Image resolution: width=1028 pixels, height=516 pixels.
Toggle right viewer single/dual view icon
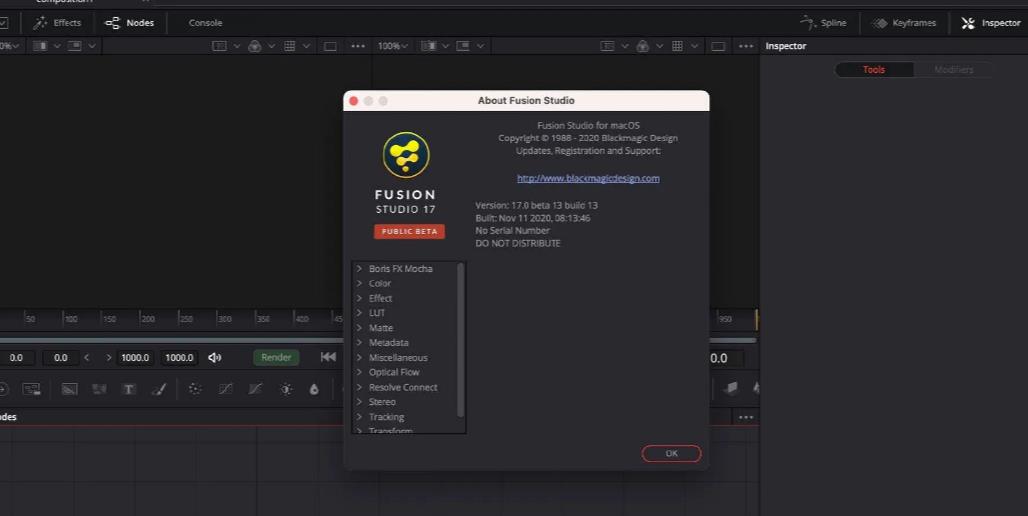(719, 46)
